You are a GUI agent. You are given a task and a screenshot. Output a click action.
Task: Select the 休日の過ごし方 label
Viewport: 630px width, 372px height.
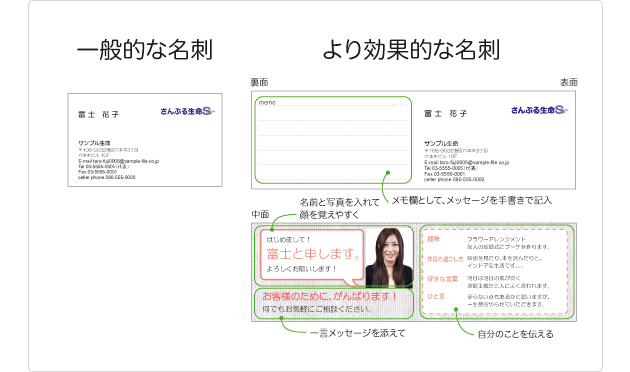[445, 259]
